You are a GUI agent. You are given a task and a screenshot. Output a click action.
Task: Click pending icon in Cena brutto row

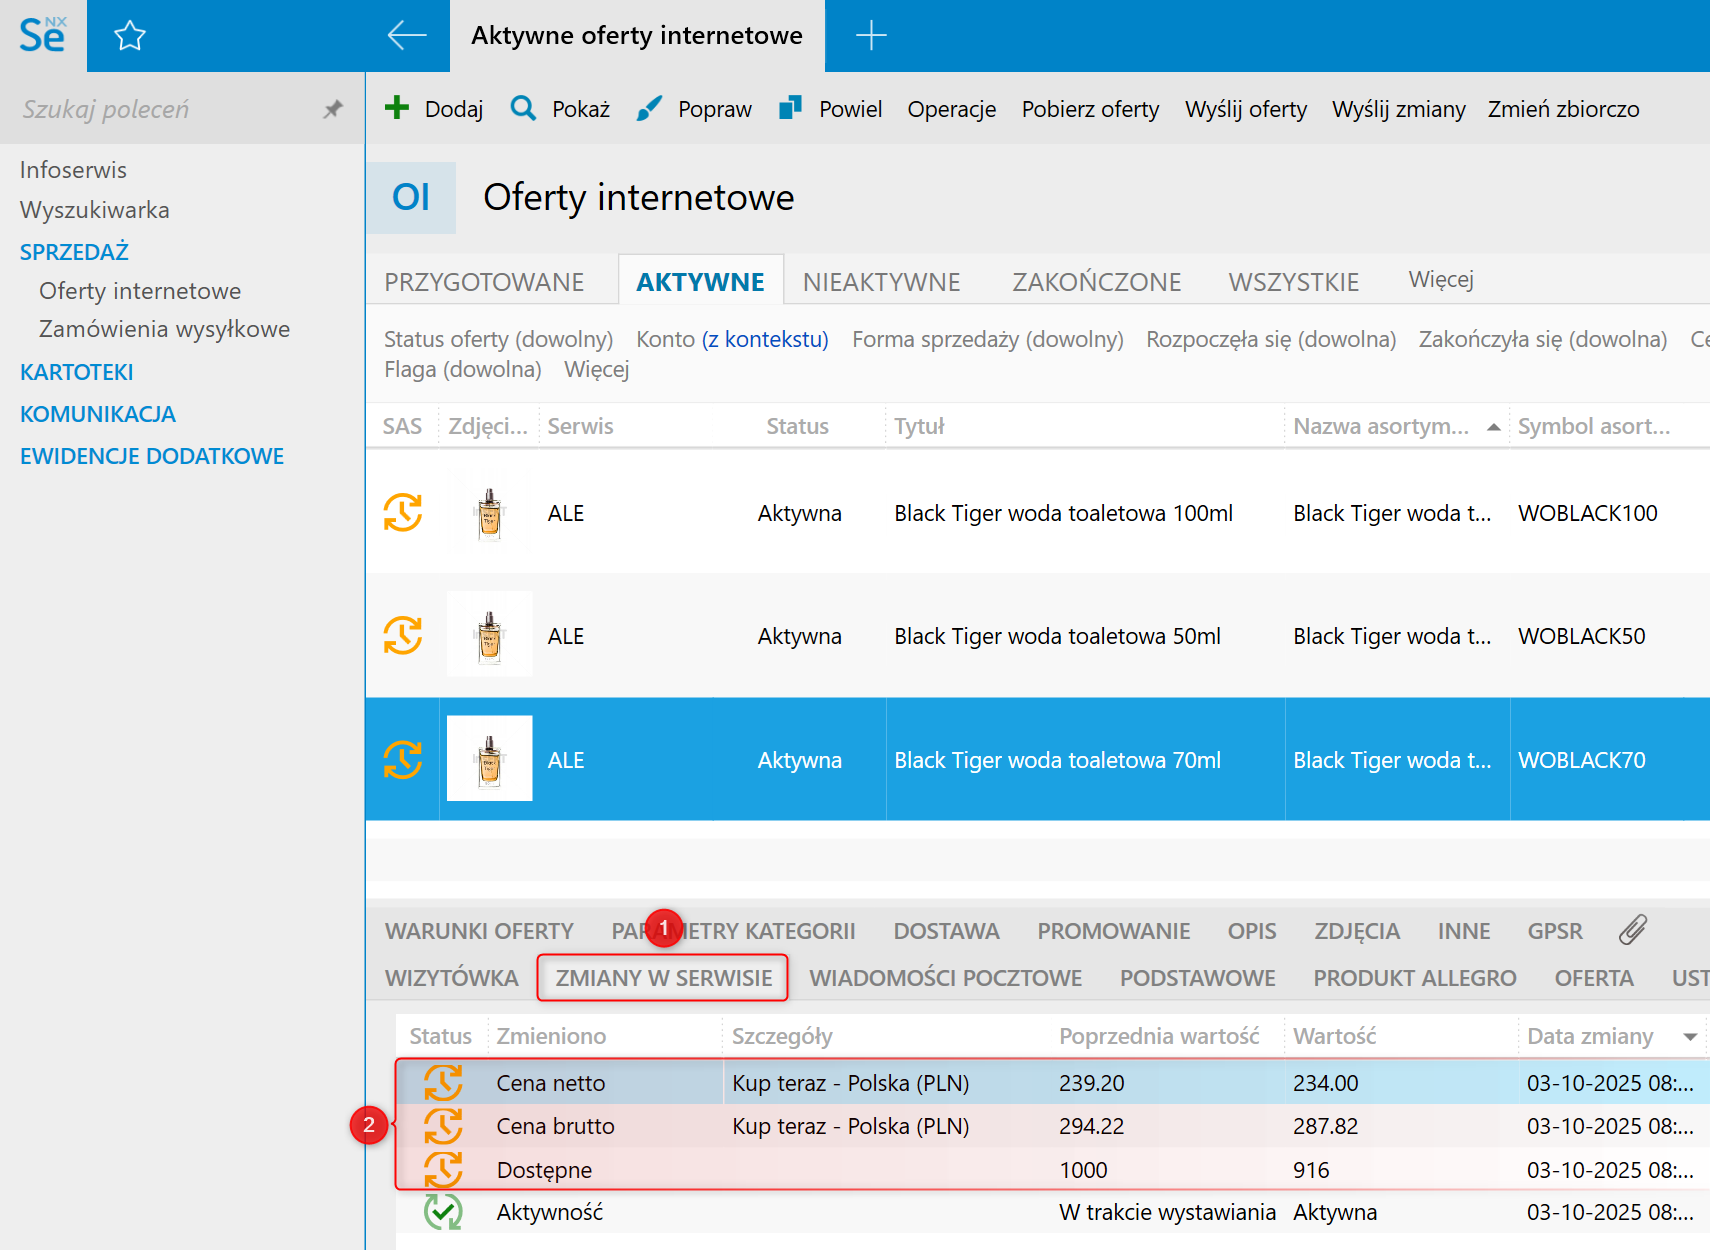[x=443, y=1126]
